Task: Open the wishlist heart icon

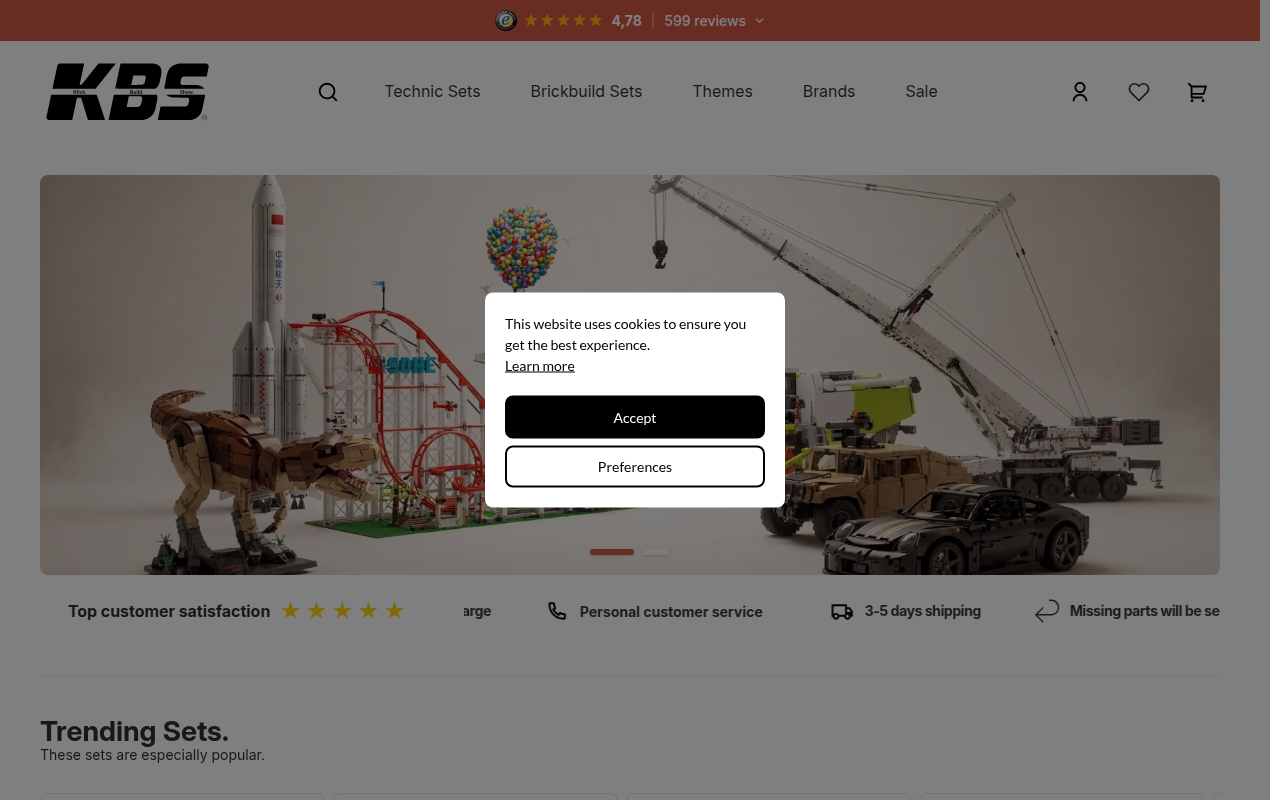Action: [x=1139, y=92]
